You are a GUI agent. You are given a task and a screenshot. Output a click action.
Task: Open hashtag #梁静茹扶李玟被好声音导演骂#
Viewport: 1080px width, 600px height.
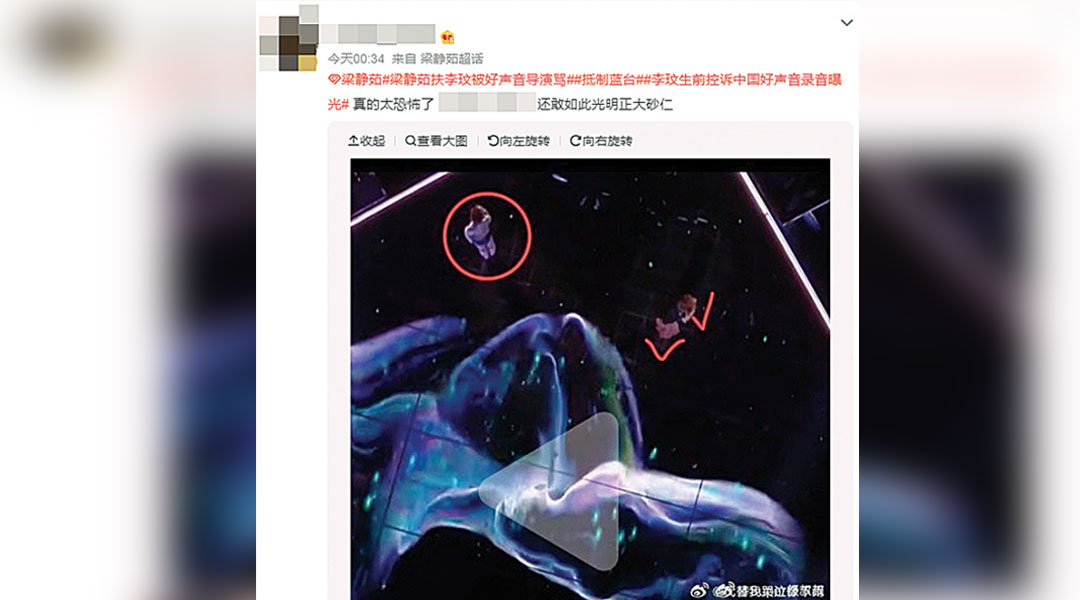(477, 80)
